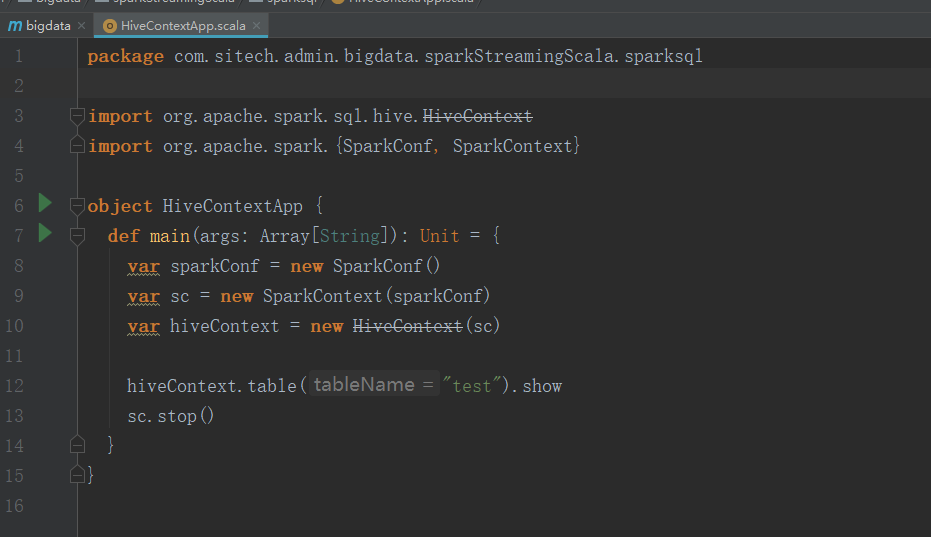Toggle fold end marker at line 14
The width and height of the screenshot is (931, 537).
click(x=77, y=444)
